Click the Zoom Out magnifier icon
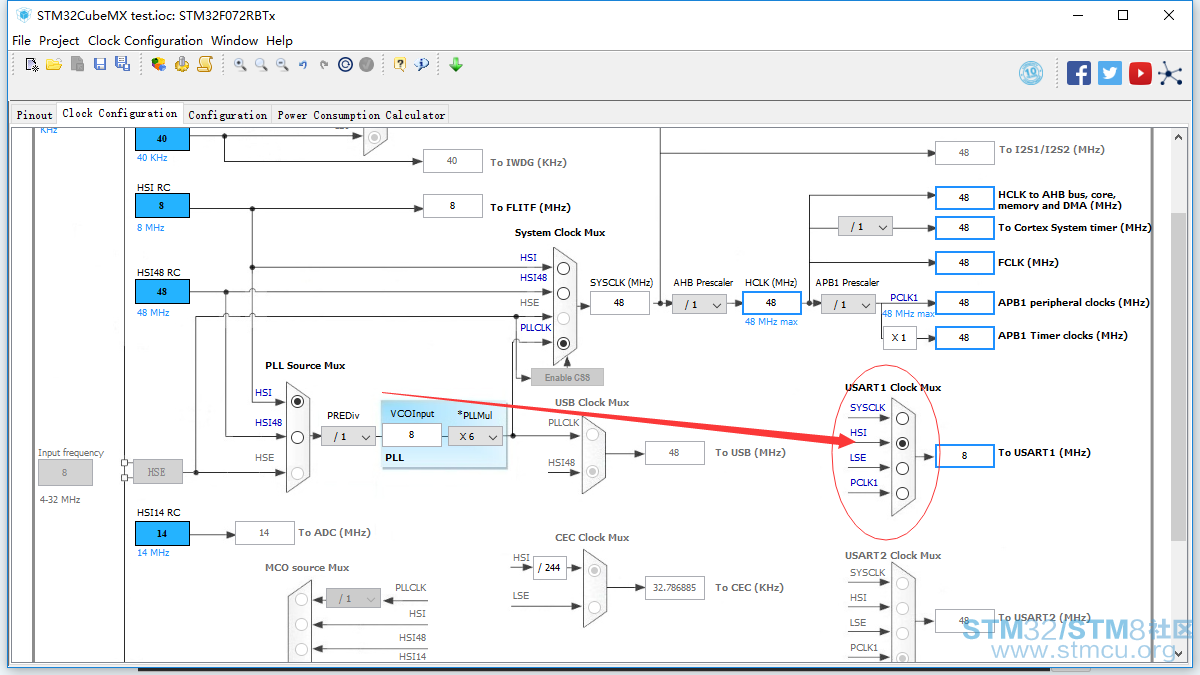 pyautogui.click(x=282, y=64)
